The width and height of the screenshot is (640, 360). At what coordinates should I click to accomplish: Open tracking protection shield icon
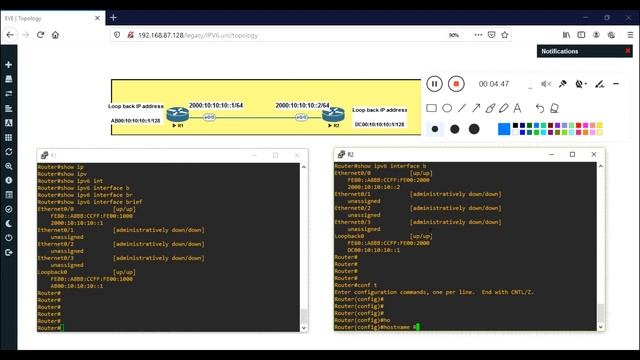click(117, 35)
